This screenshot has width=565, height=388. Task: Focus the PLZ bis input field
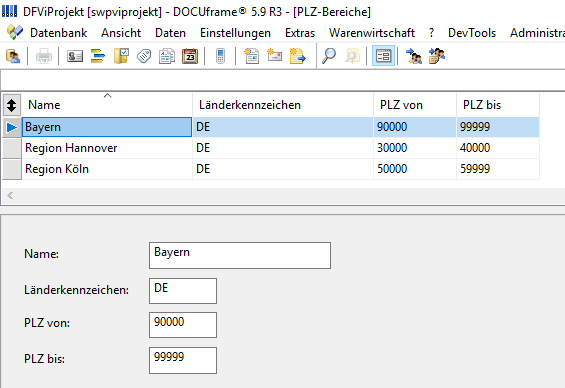(183, 360)
